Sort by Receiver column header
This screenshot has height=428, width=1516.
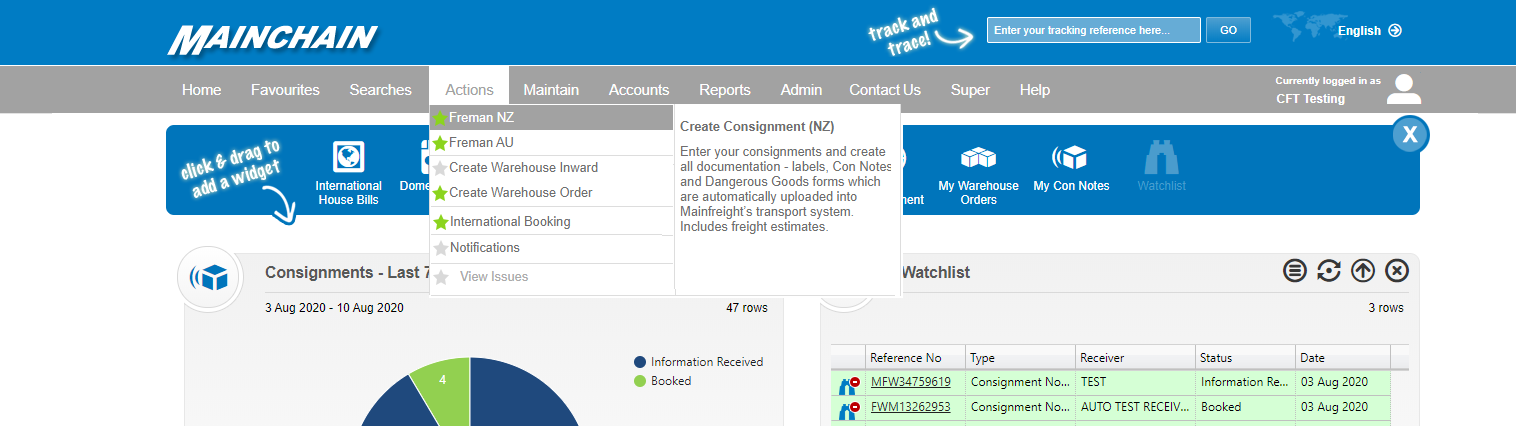tap(1135, 358)
